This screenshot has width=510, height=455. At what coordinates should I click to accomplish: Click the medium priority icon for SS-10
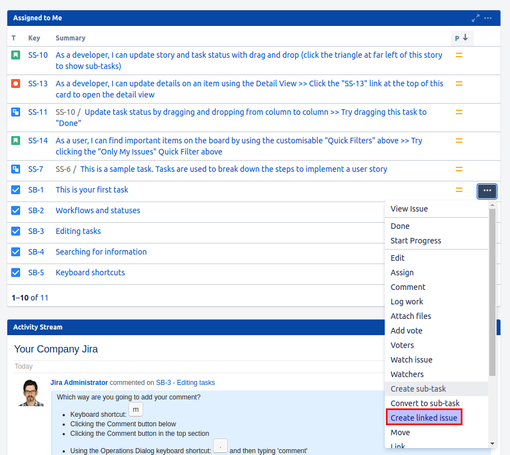[459, 55]
